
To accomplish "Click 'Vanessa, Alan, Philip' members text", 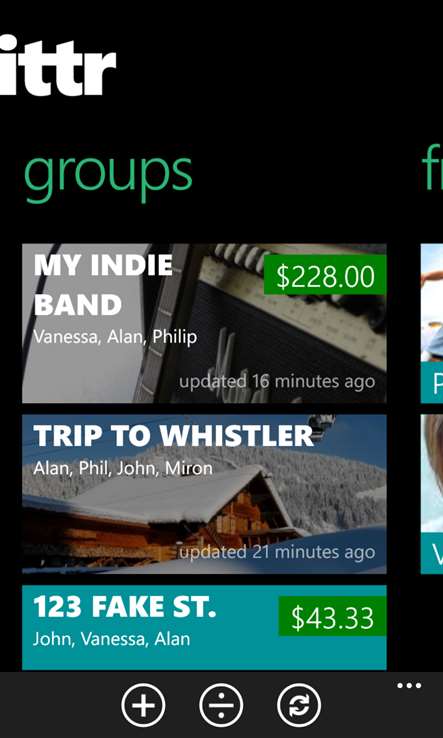I will pos(115,337).
